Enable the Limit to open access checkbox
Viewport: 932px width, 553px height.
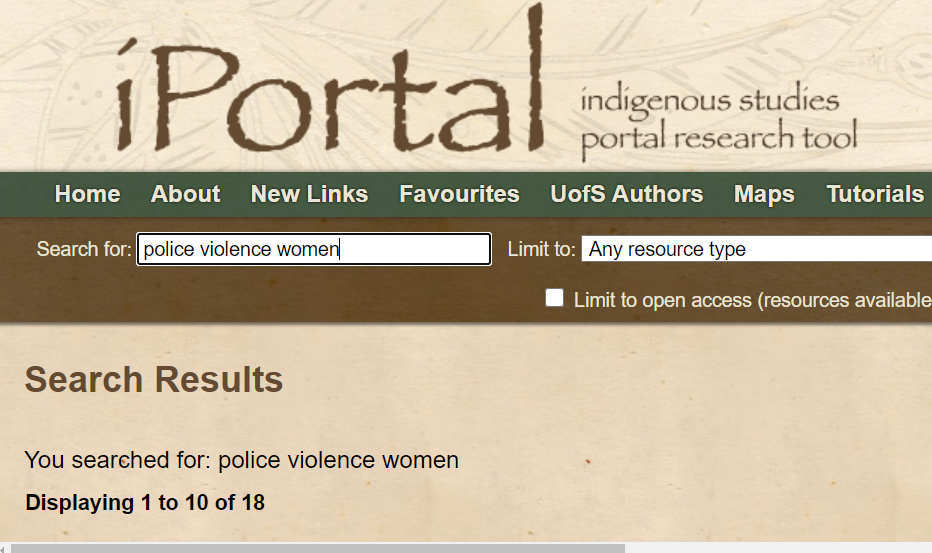pyautogui.click(x=555, y=298)
